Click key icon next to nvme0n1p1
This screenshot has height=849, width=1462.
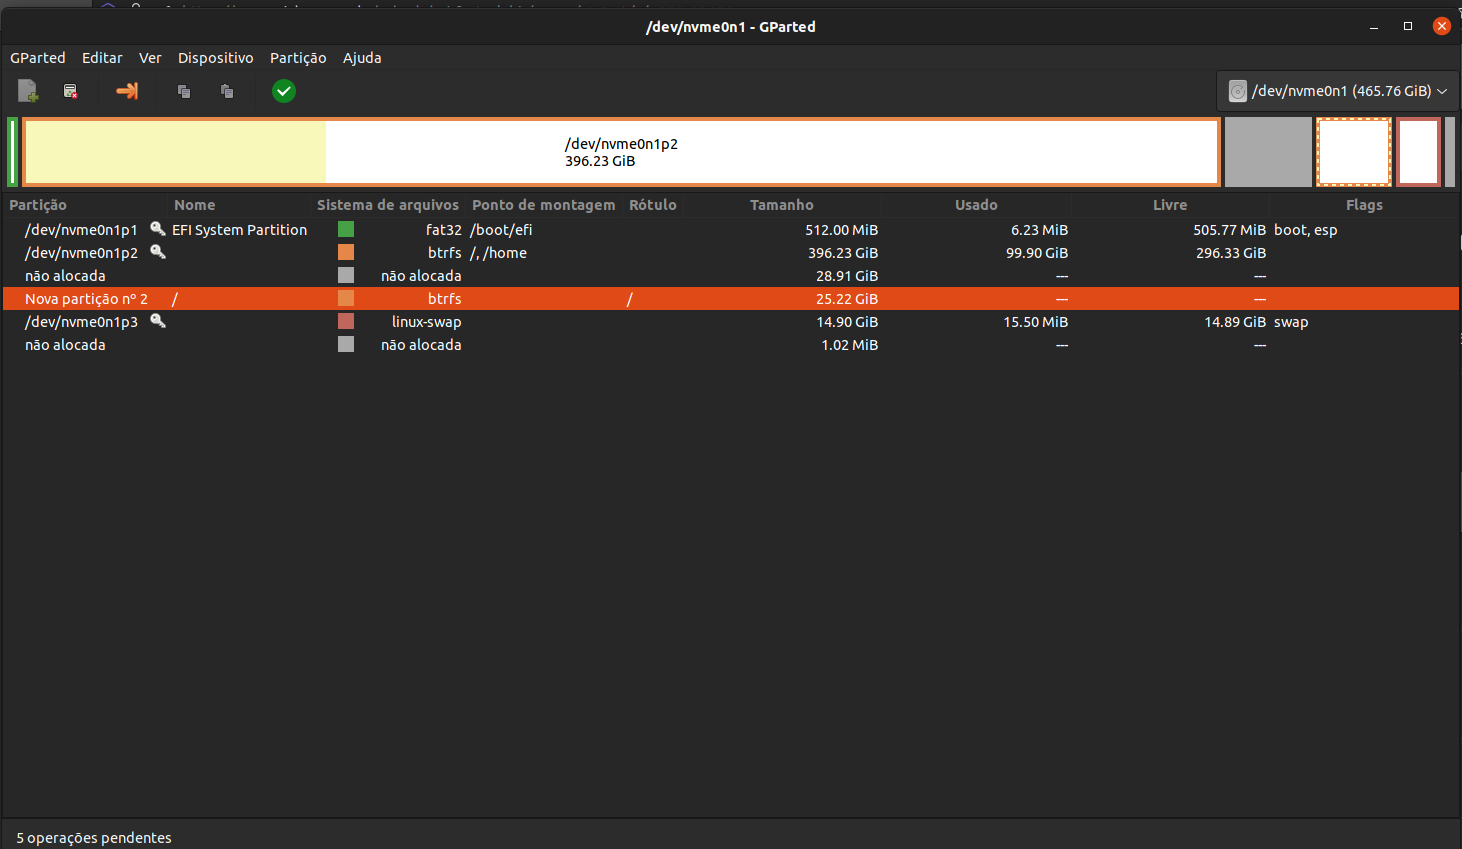[x=158, y=229]
